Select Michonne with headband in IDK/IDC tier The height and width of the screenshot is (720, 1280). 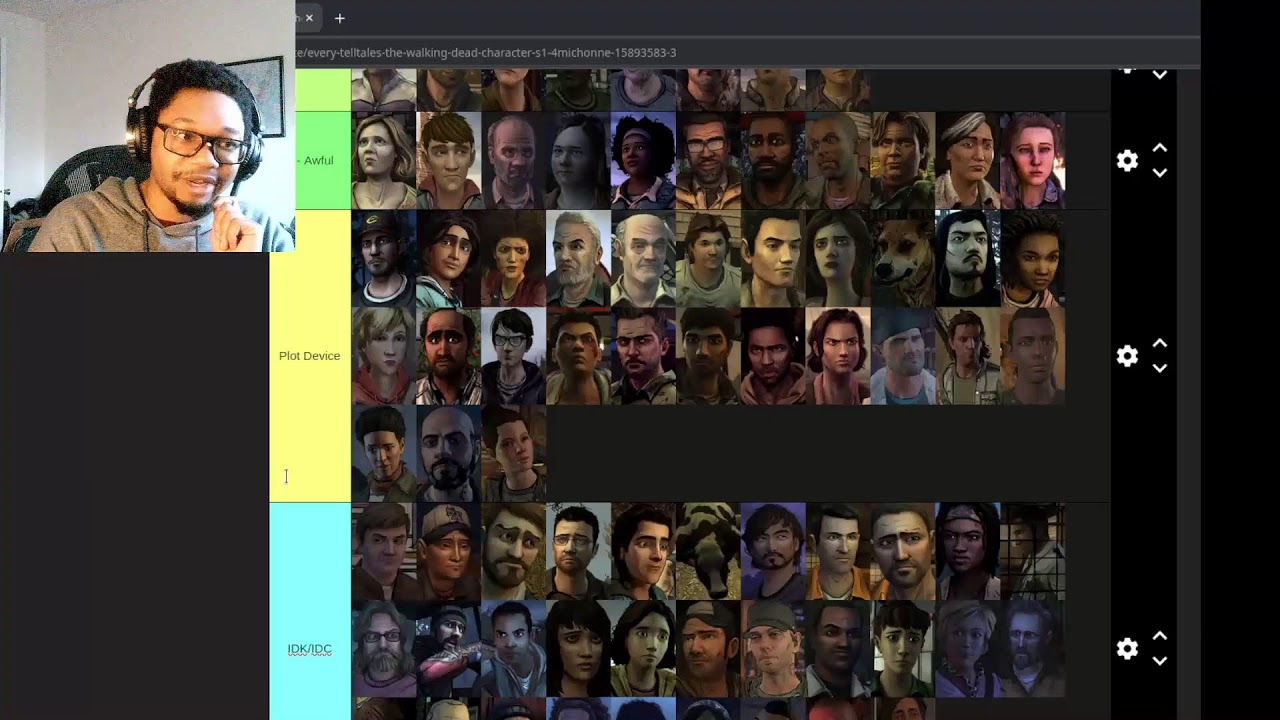(968, 551)
